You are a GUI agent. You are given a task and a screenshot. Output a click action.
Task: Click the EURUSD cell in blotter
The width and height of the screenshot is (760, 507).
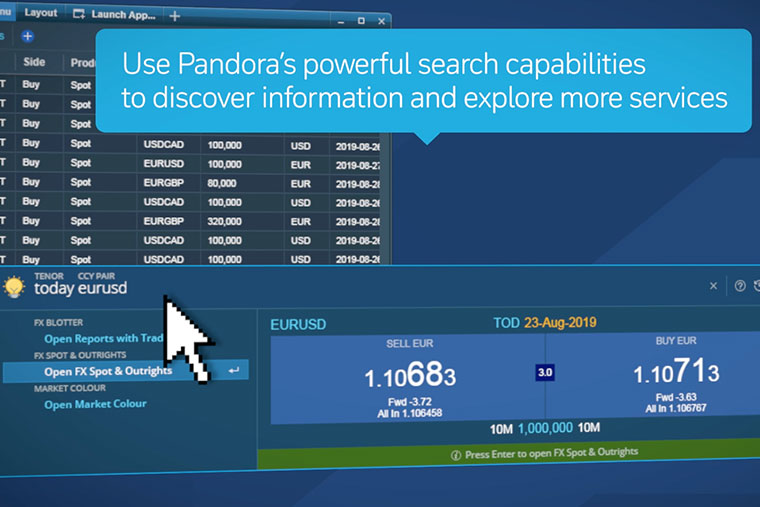click(x=163, y=164)
